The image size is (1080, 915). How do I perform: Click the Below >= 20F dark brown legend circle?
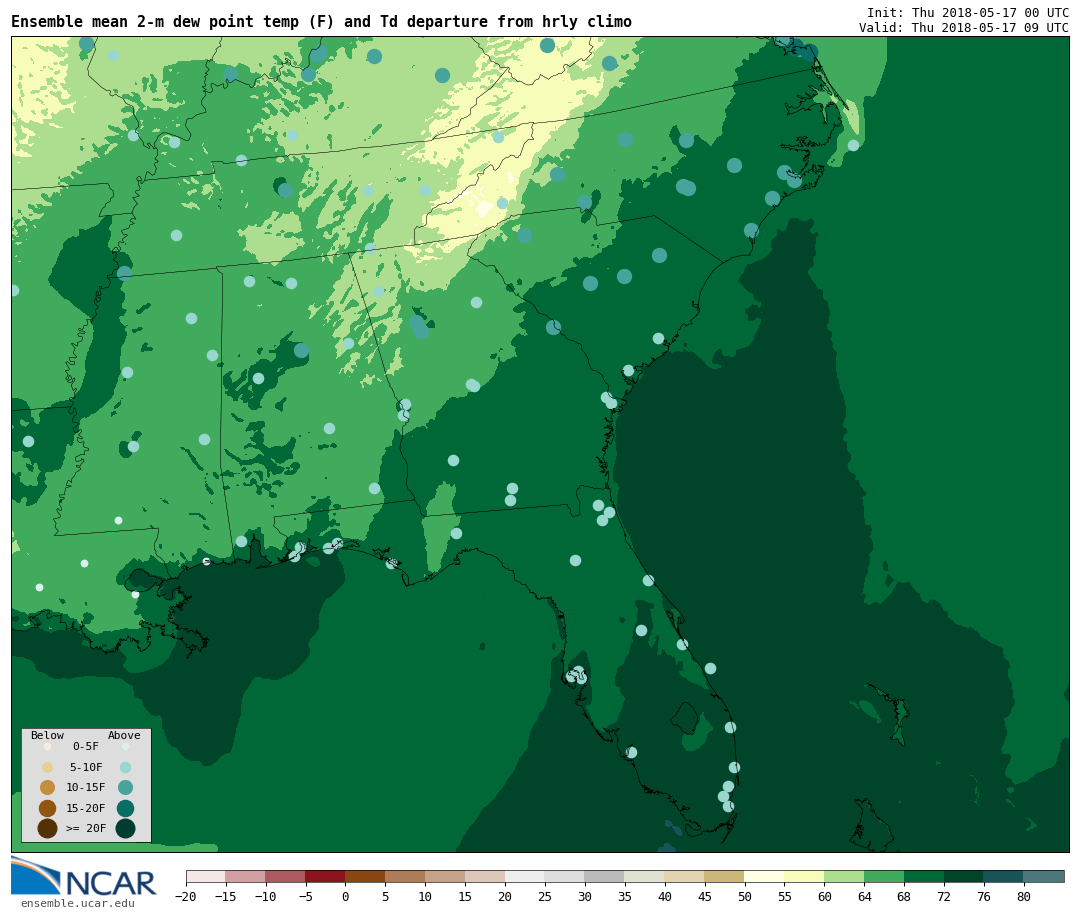pyautogui.click(x=47, y=828)
